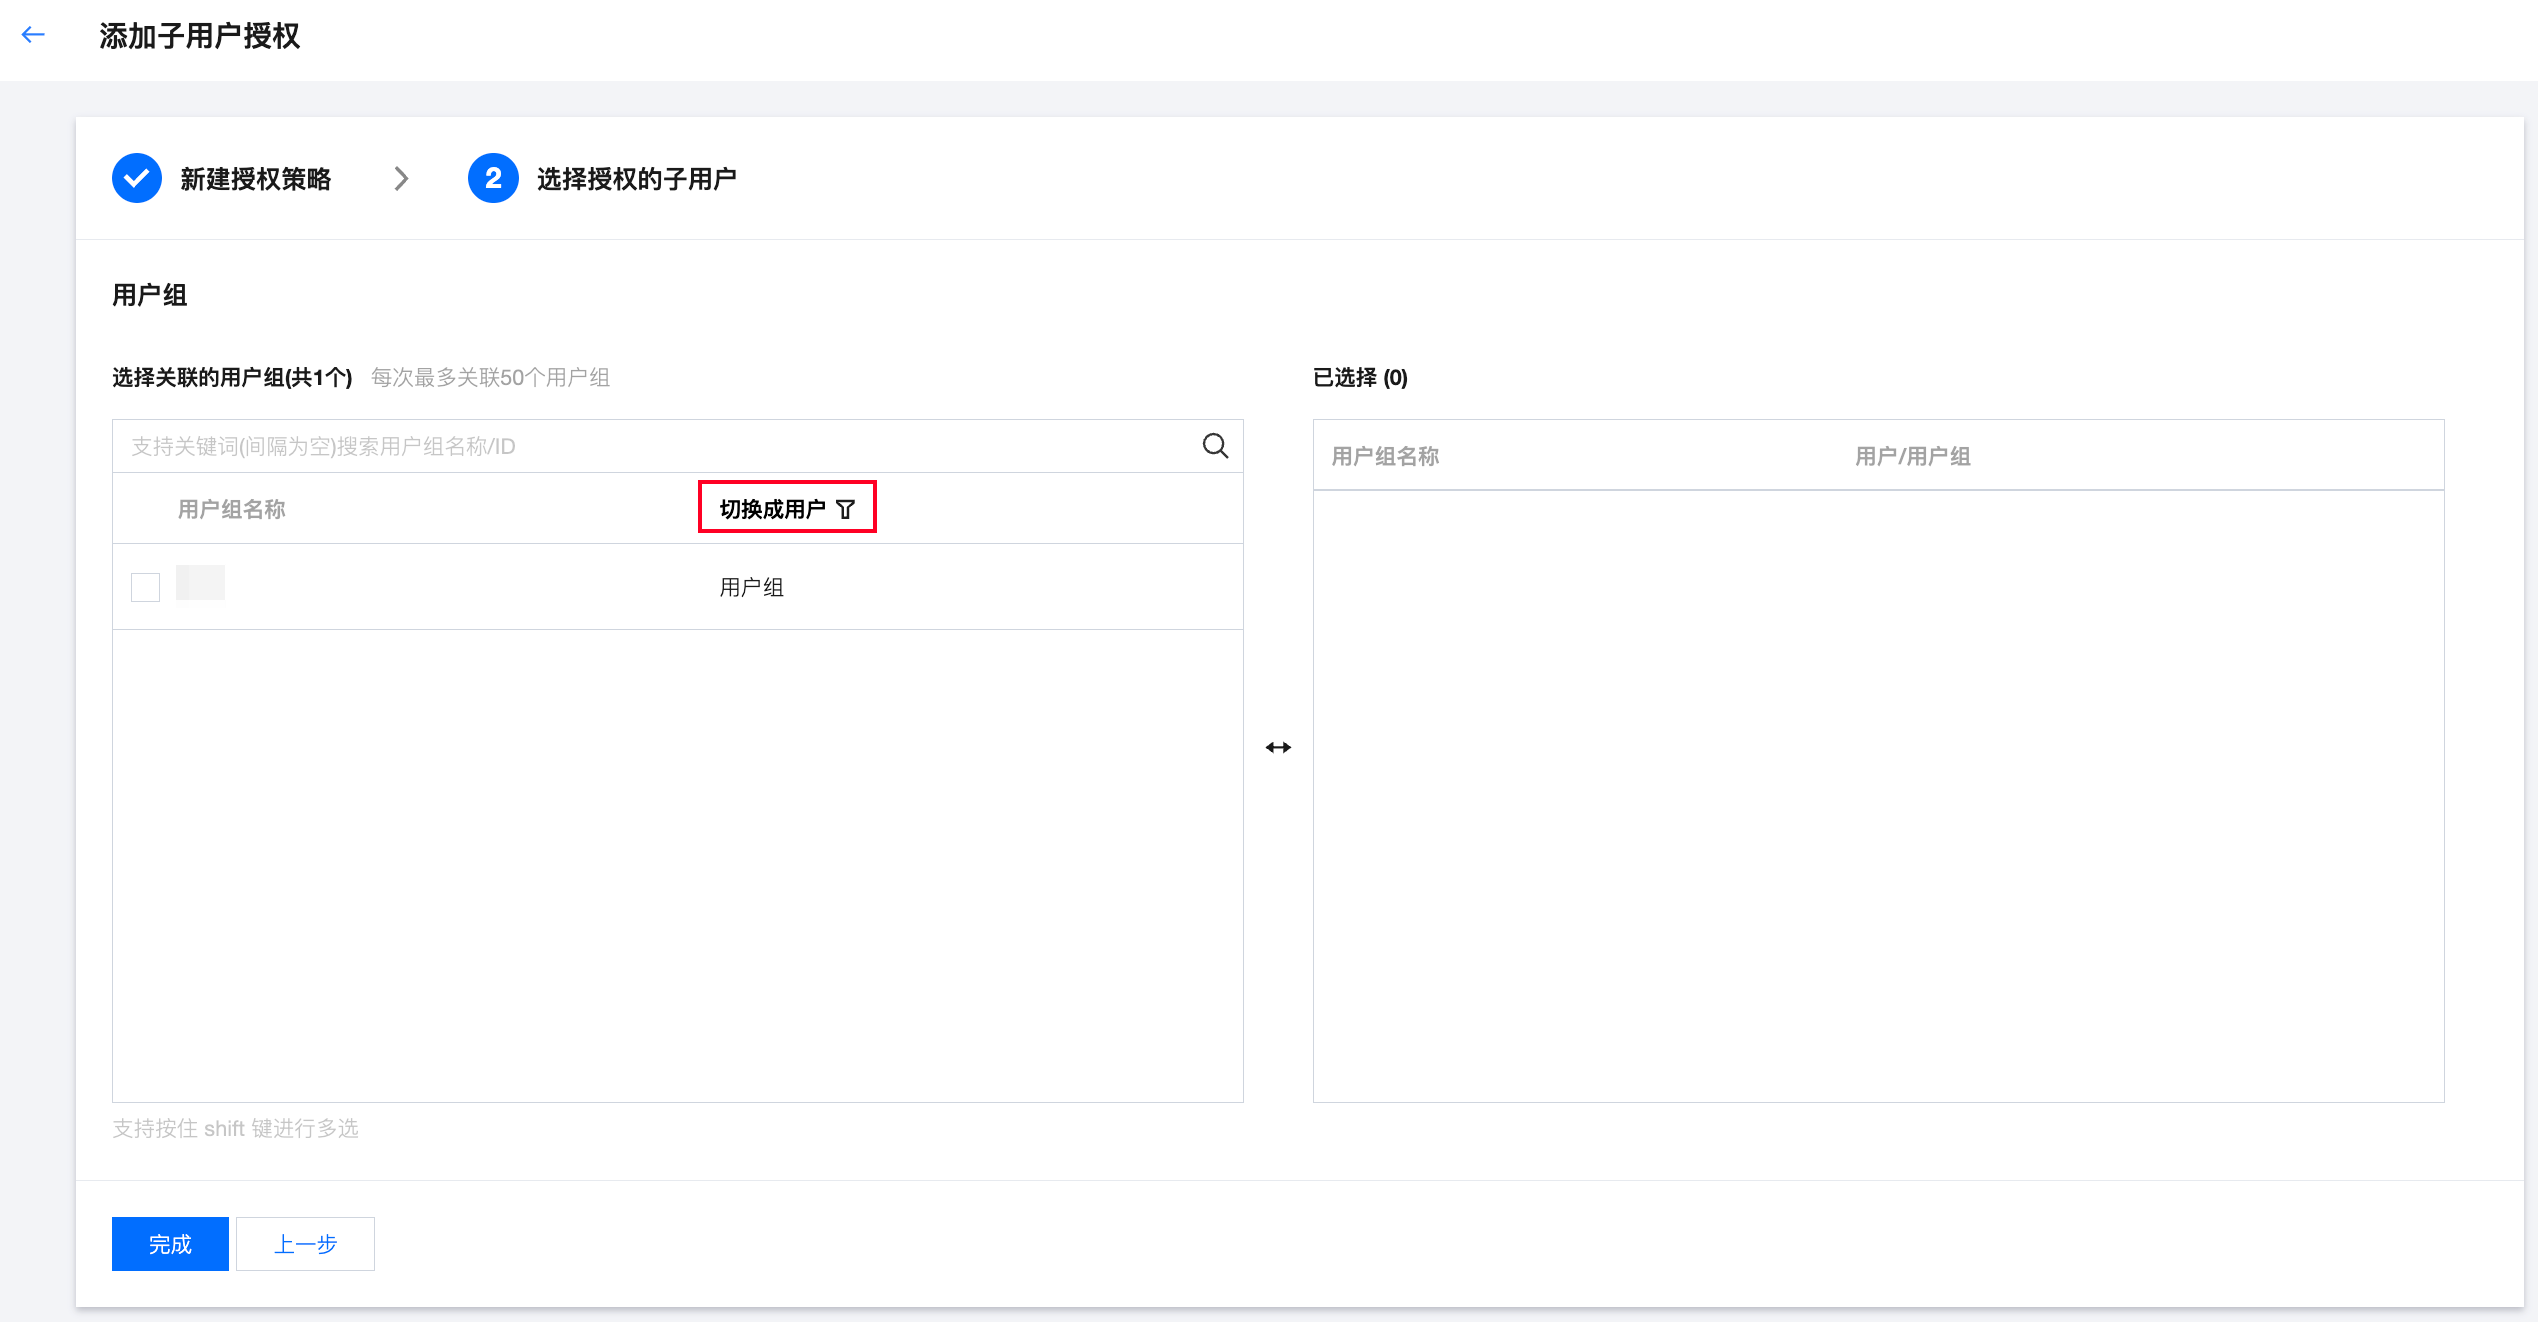The height and width of the screenshot is (1322, 2538).
Task: Click the chevron arrow between steps
Action: [x=401, y=178]
